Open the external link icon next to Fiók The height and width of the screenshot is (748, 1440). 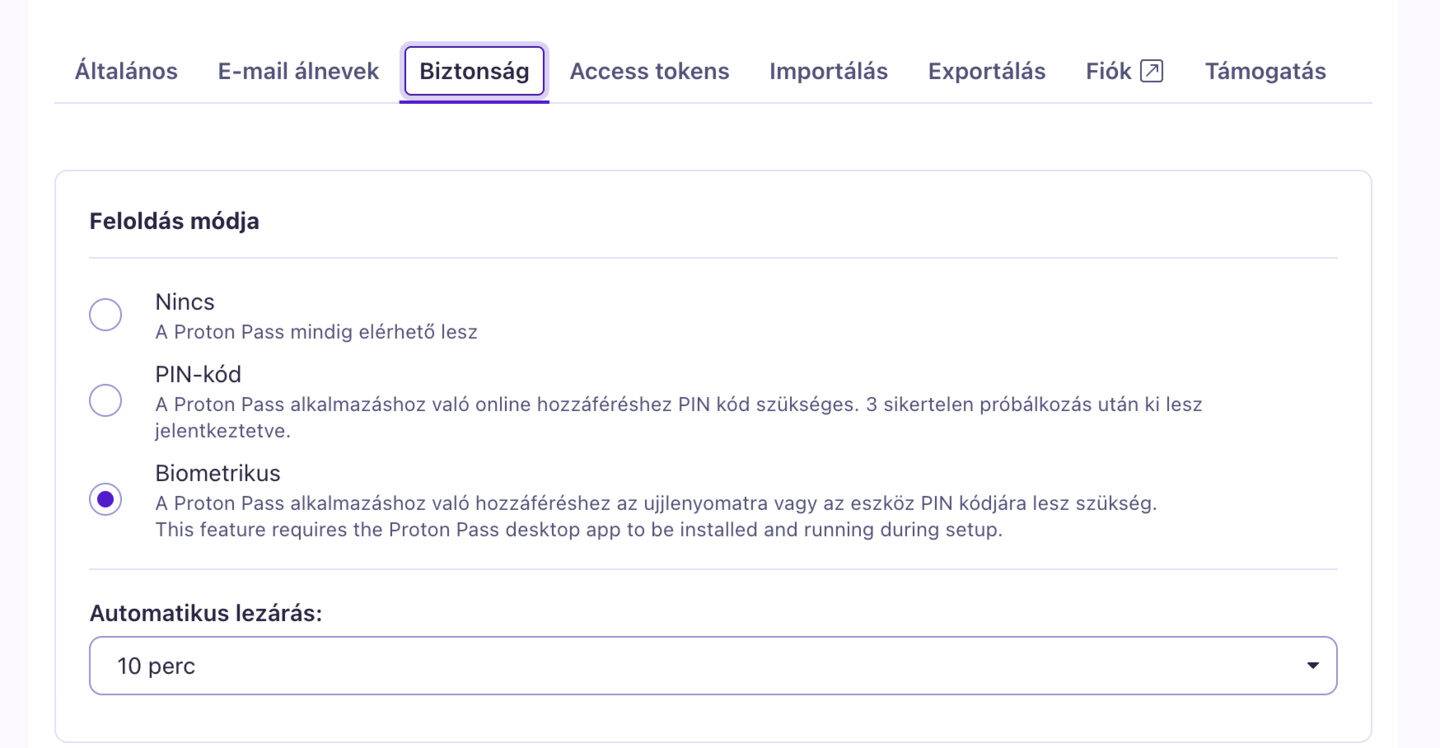1152,71
